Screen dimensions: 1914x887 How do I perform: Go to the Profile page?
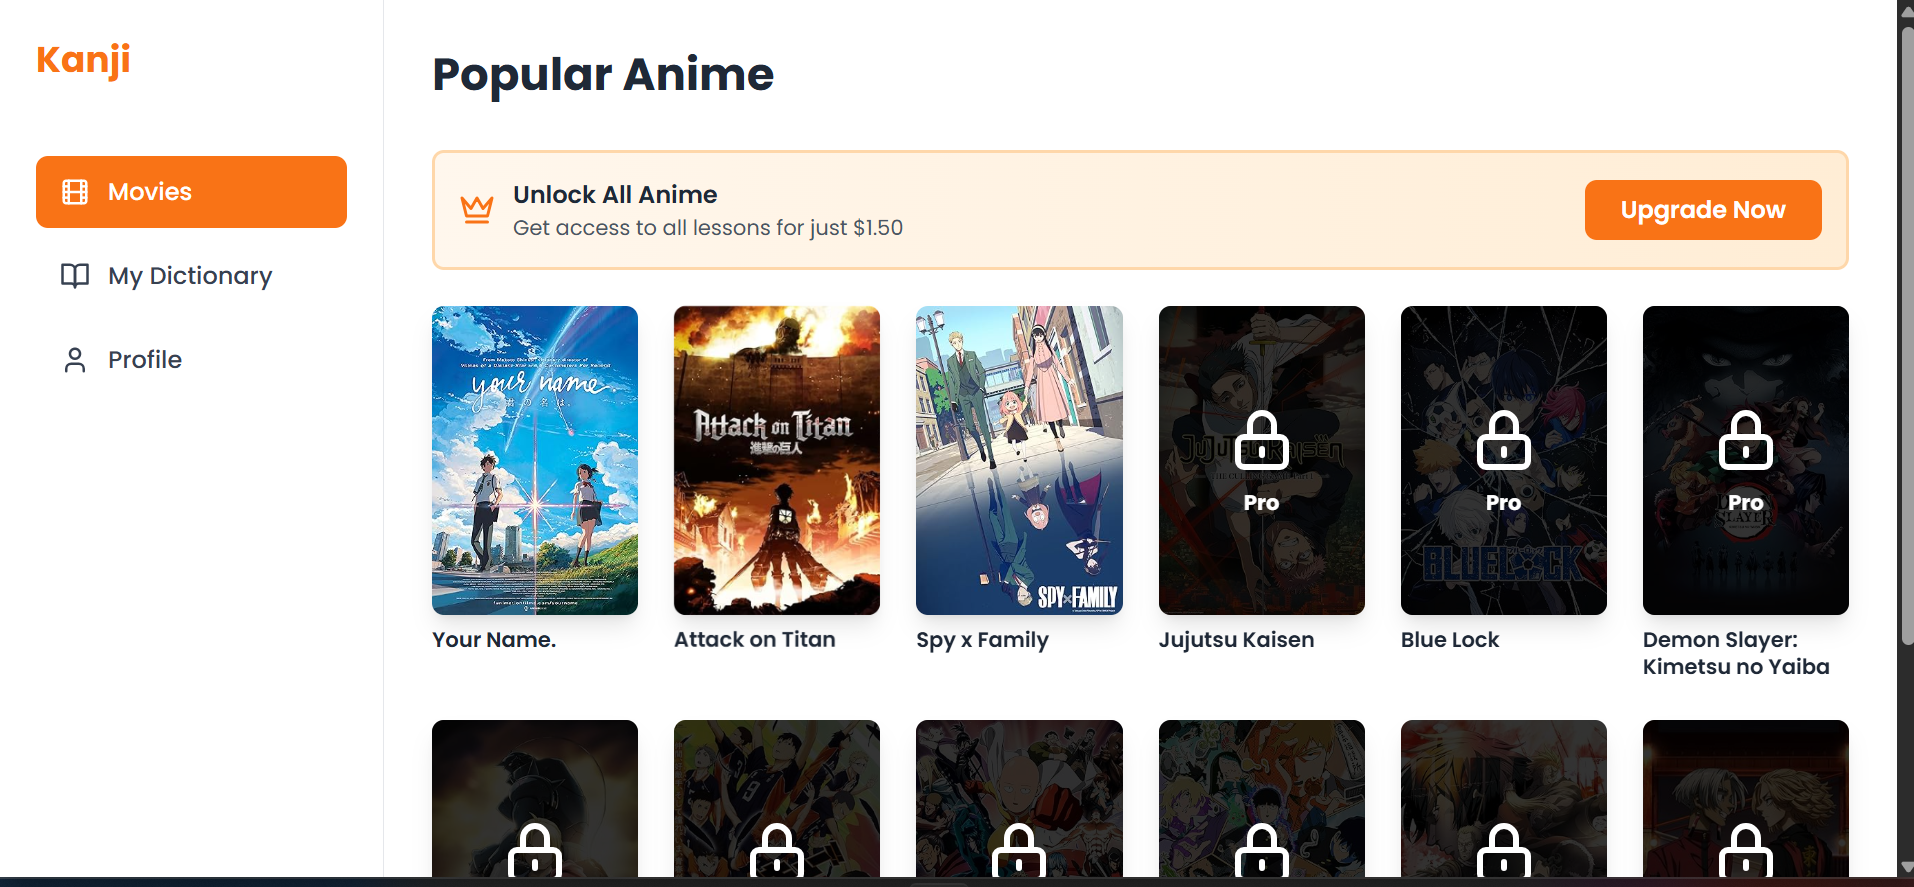pyautogui.click(x=191, y=360)
